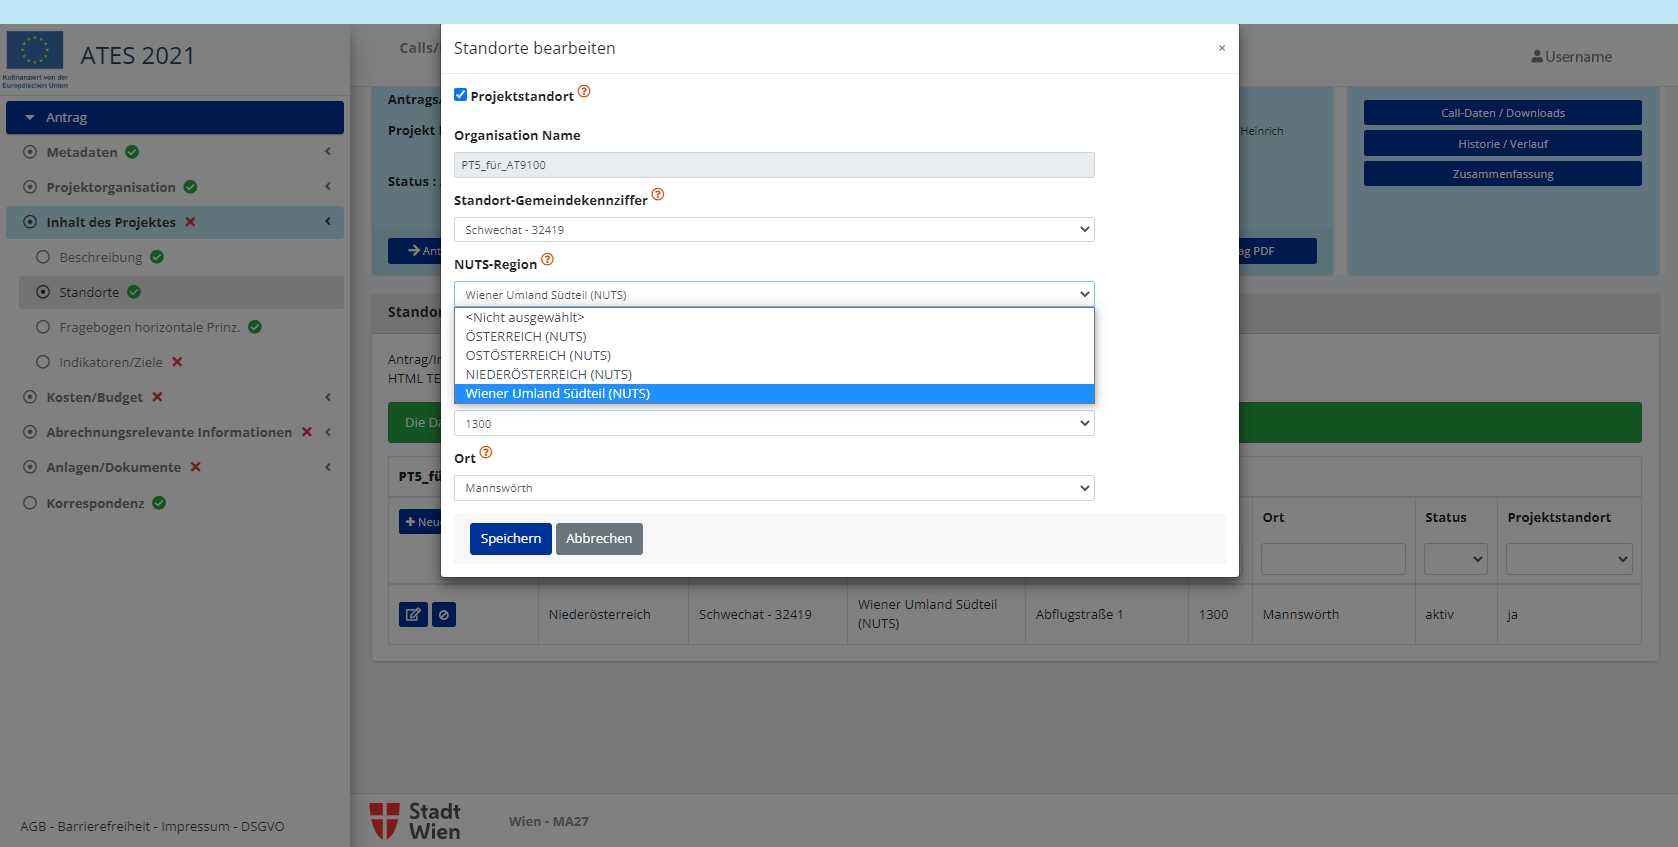Select the Standorte radio item in sidebar
The width and height of the screenshot is (1678, 847).
point(43,292)
